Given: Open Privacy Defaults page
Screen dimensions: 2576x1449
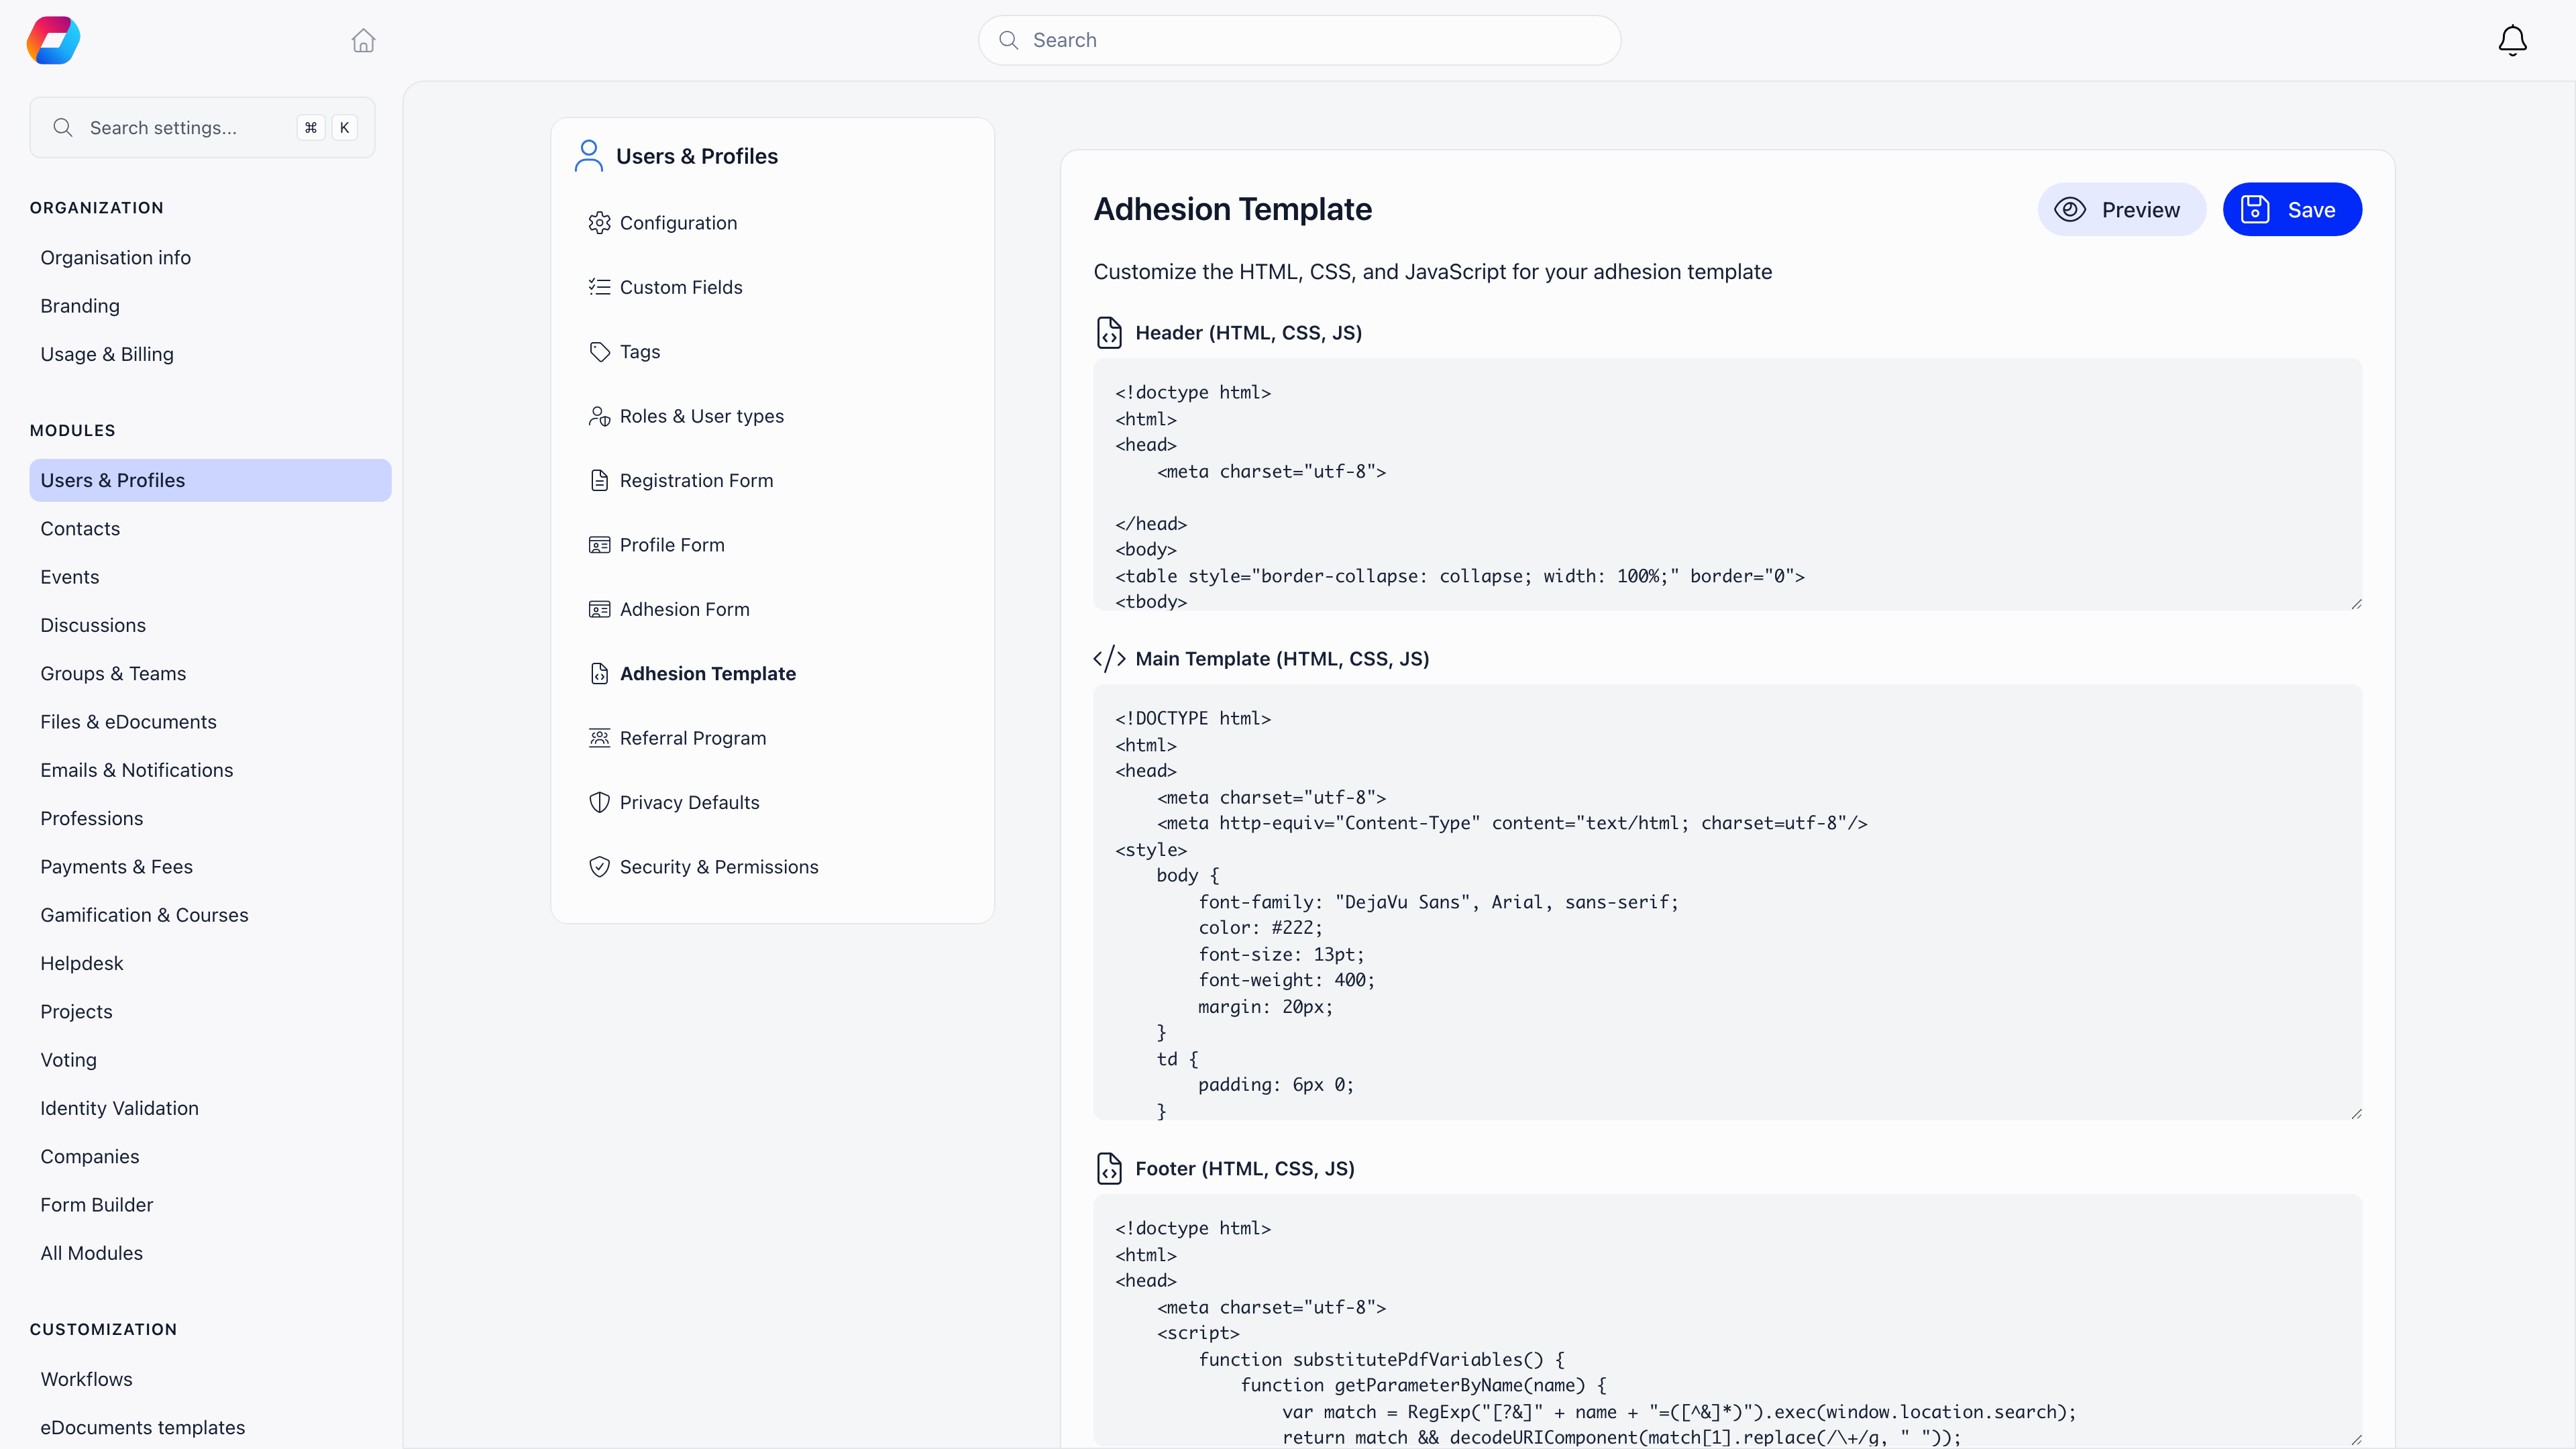Looking at the screenshot, I should (689, 802).
